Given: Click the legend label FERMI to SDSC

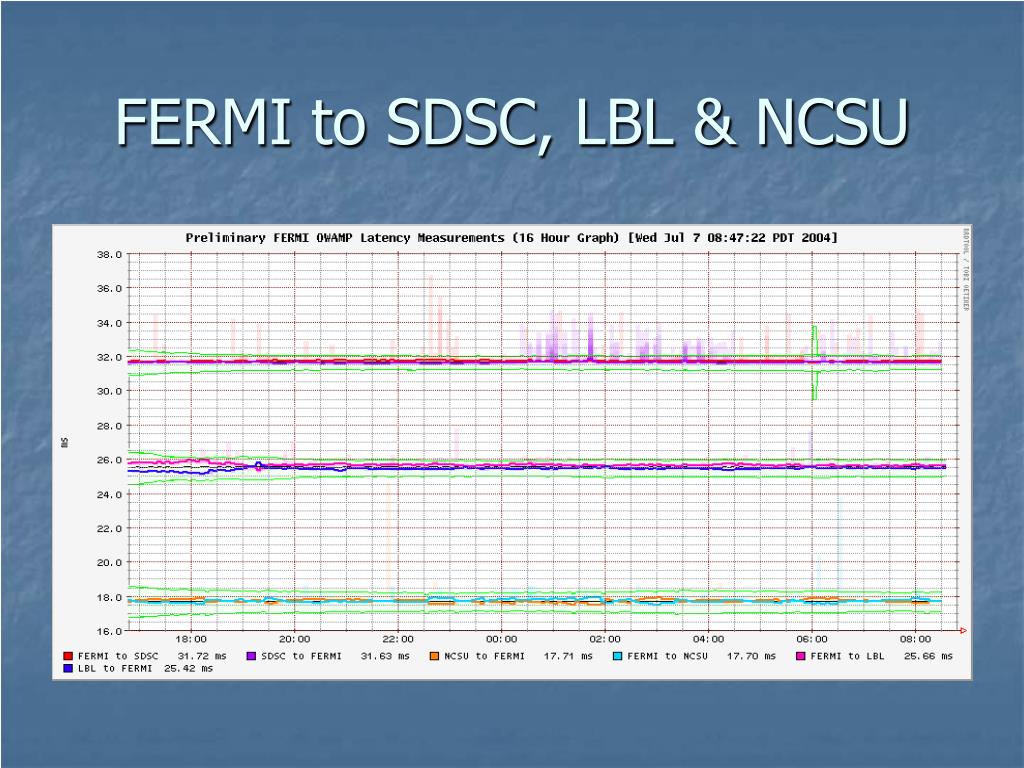Looking at the screenshot, I should tap(118, 656).
